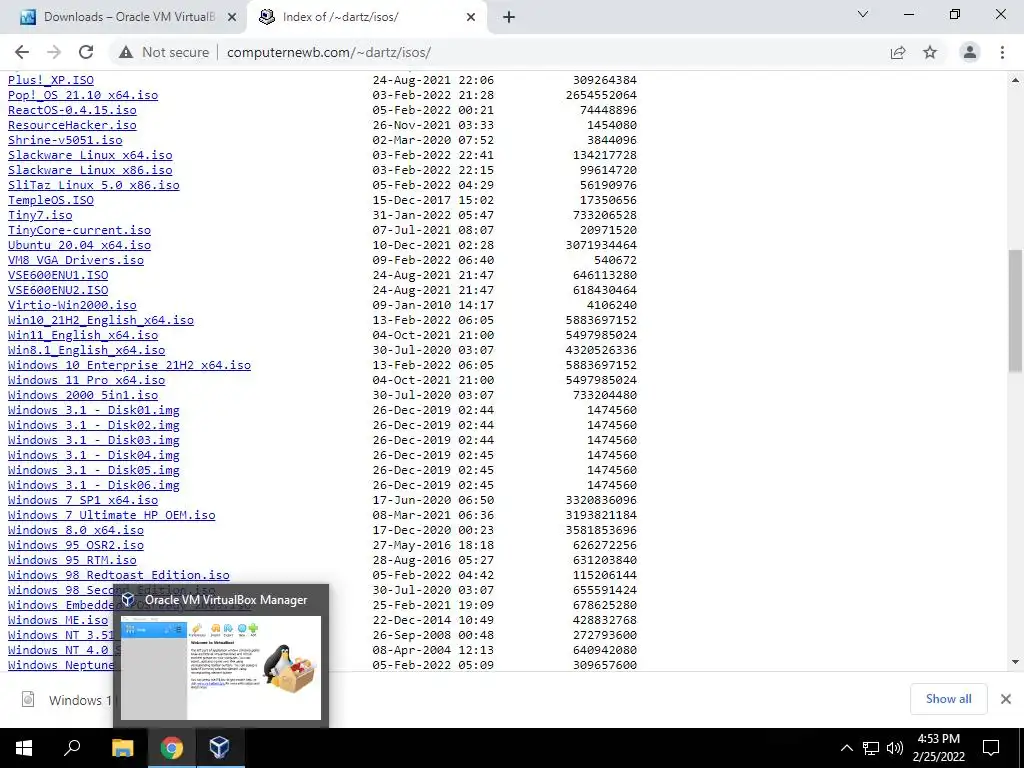Click the vertical scrollbar thumb
This screenshot has height=768, width=1024.
click(1015, 311)
